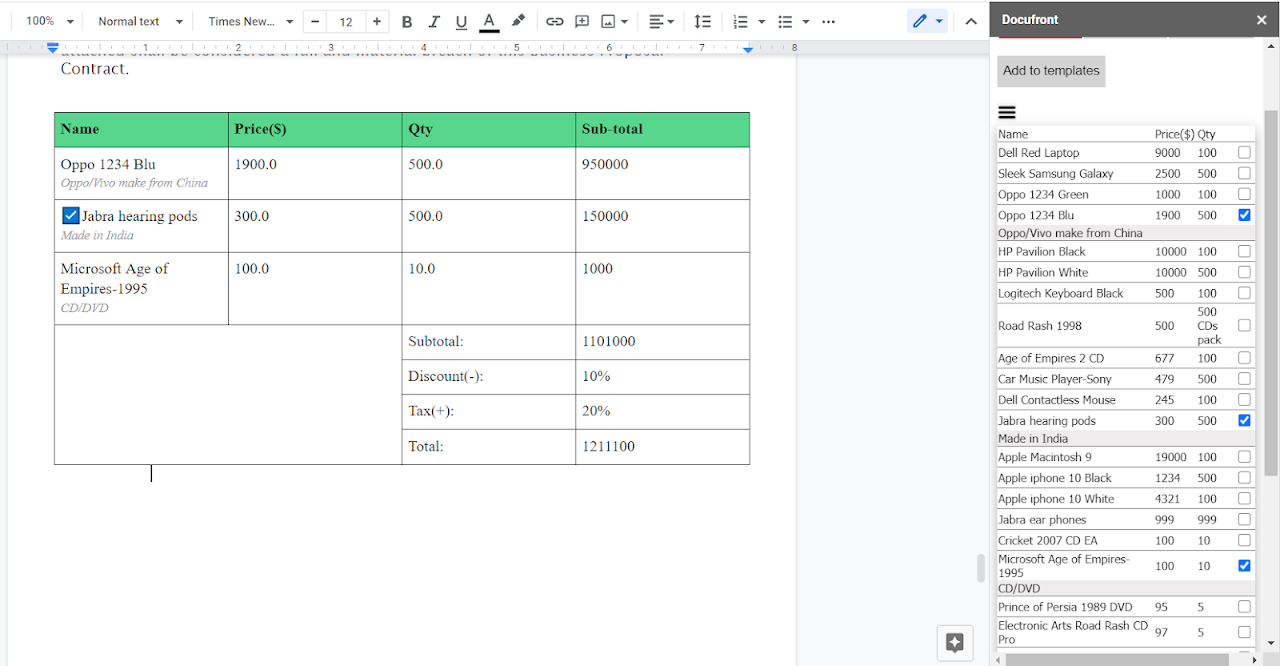The image size is (1280, 666).
Task: Check the Sleek Samsung Galaxy checkbox
Action: point(1244,174)
